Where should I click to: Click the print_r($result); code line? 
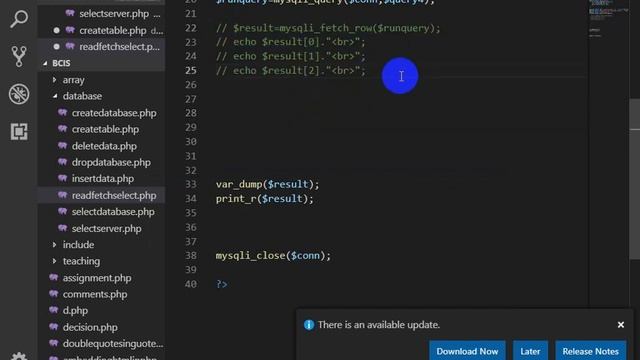click(x=264, y=198)
